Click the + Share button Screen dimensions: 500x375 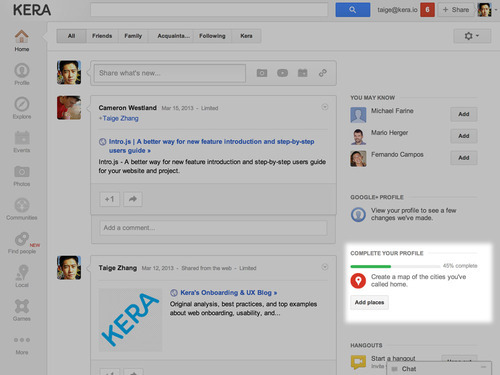[456, 10]
